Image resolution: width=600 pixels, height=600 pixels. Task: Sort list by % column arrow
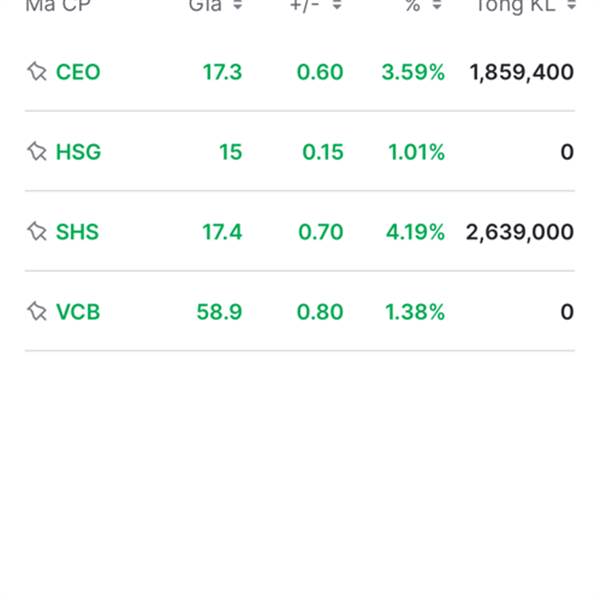tap(437, 6)
